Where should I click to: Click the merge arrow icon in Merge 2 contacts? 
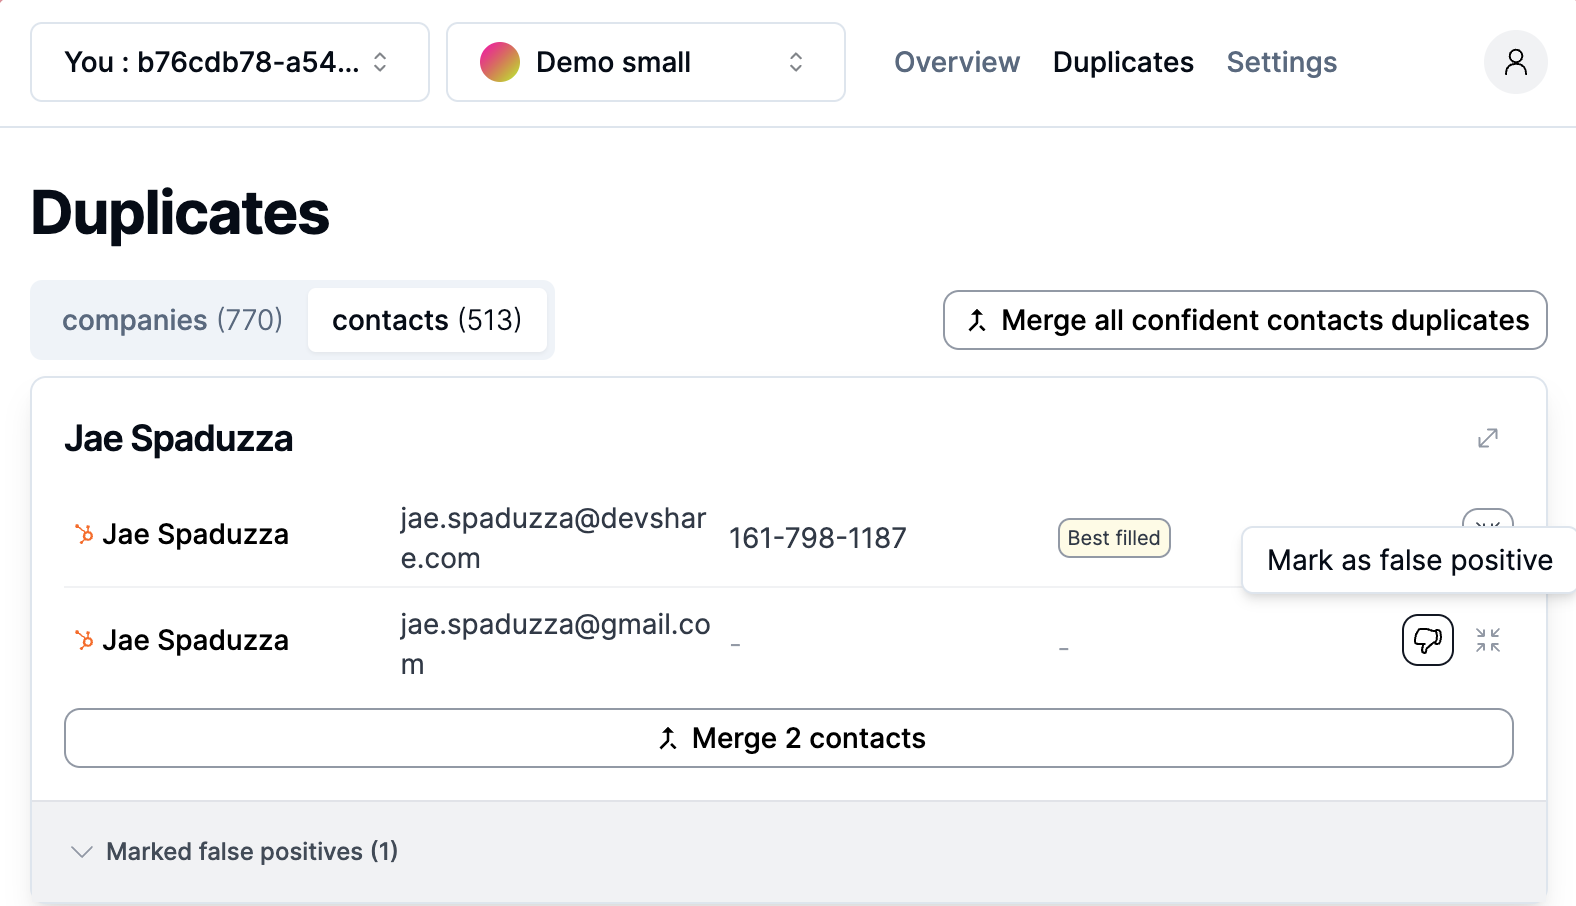coord(669,738)
